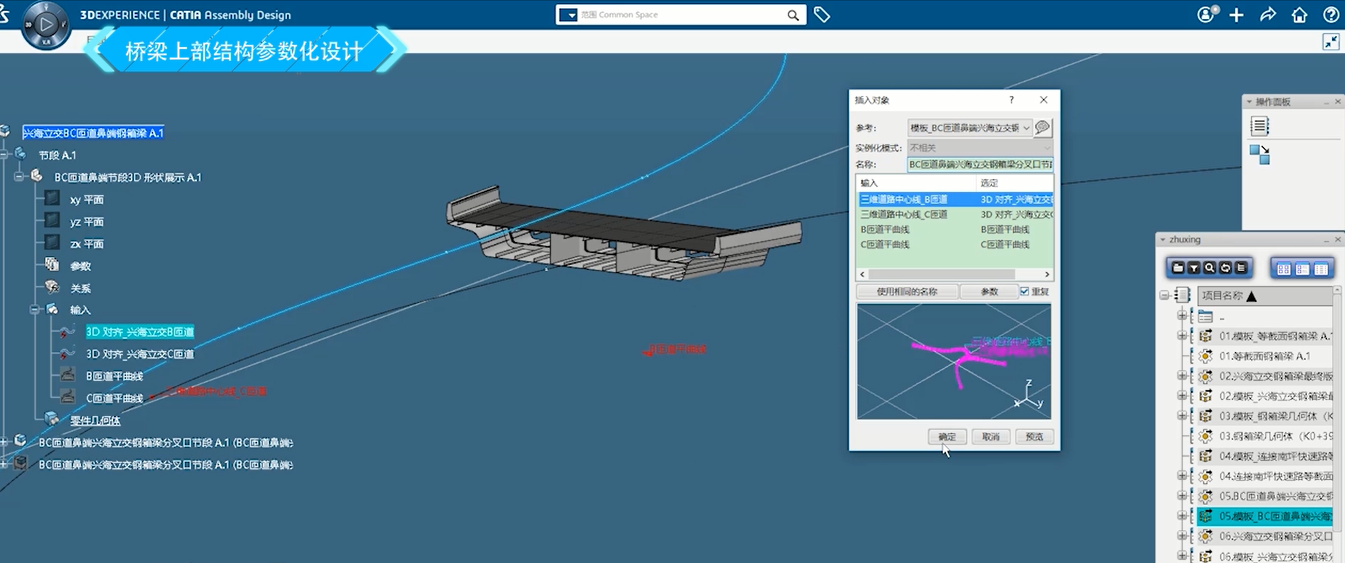Select row 三维道路中心线_C匝道
The height and width of the screenshot is (563, 1345).
pos(955,214)
